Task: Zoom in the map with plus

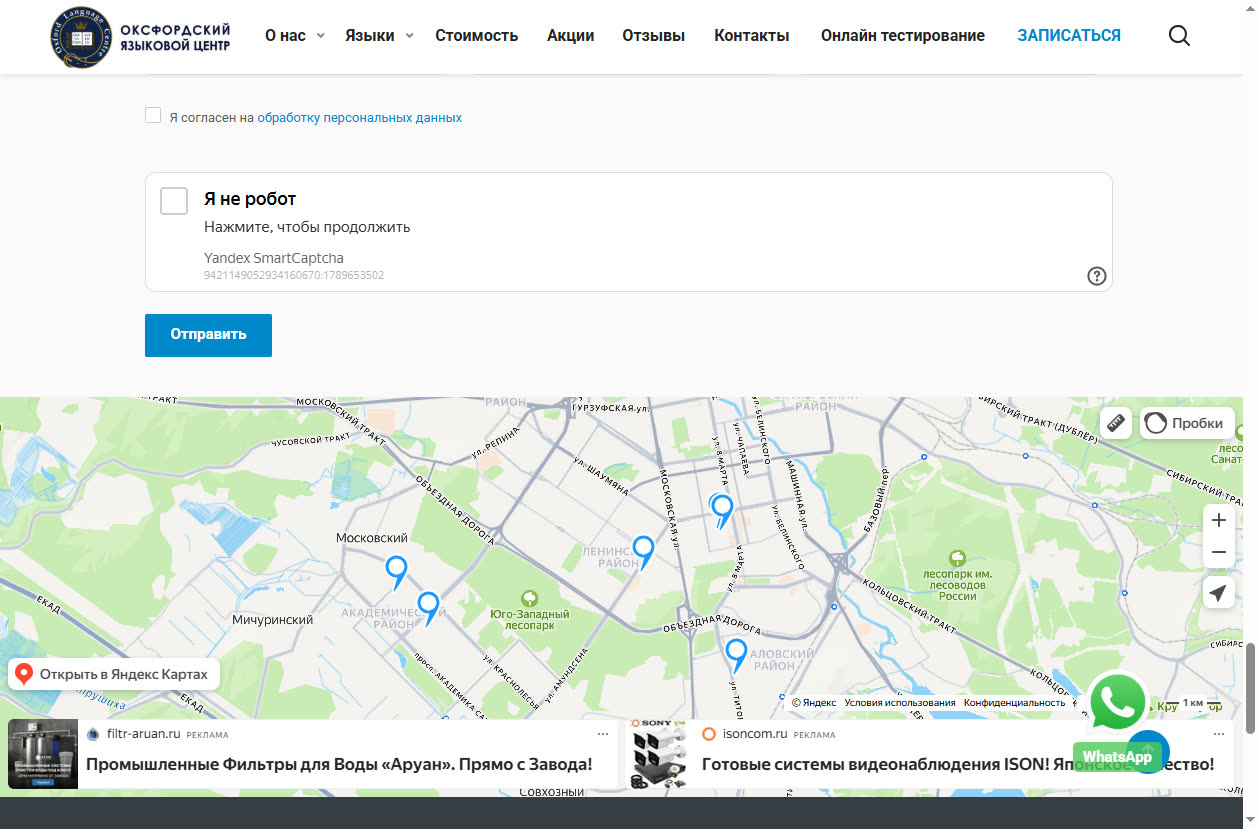Action: 1218,520
